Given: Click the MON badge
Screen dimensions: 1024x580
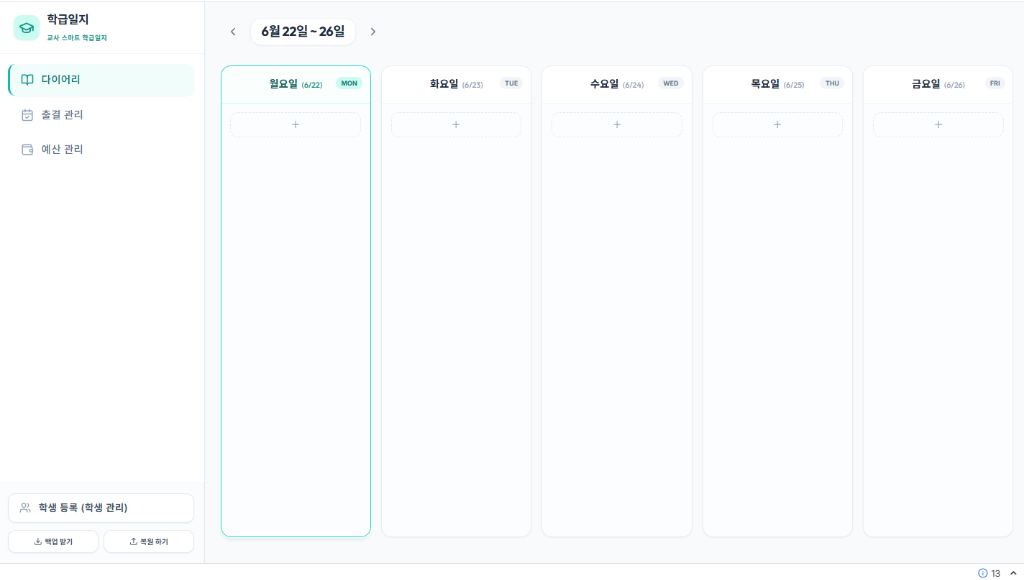Looking at the screenshot, I should [x=349, y=83].
